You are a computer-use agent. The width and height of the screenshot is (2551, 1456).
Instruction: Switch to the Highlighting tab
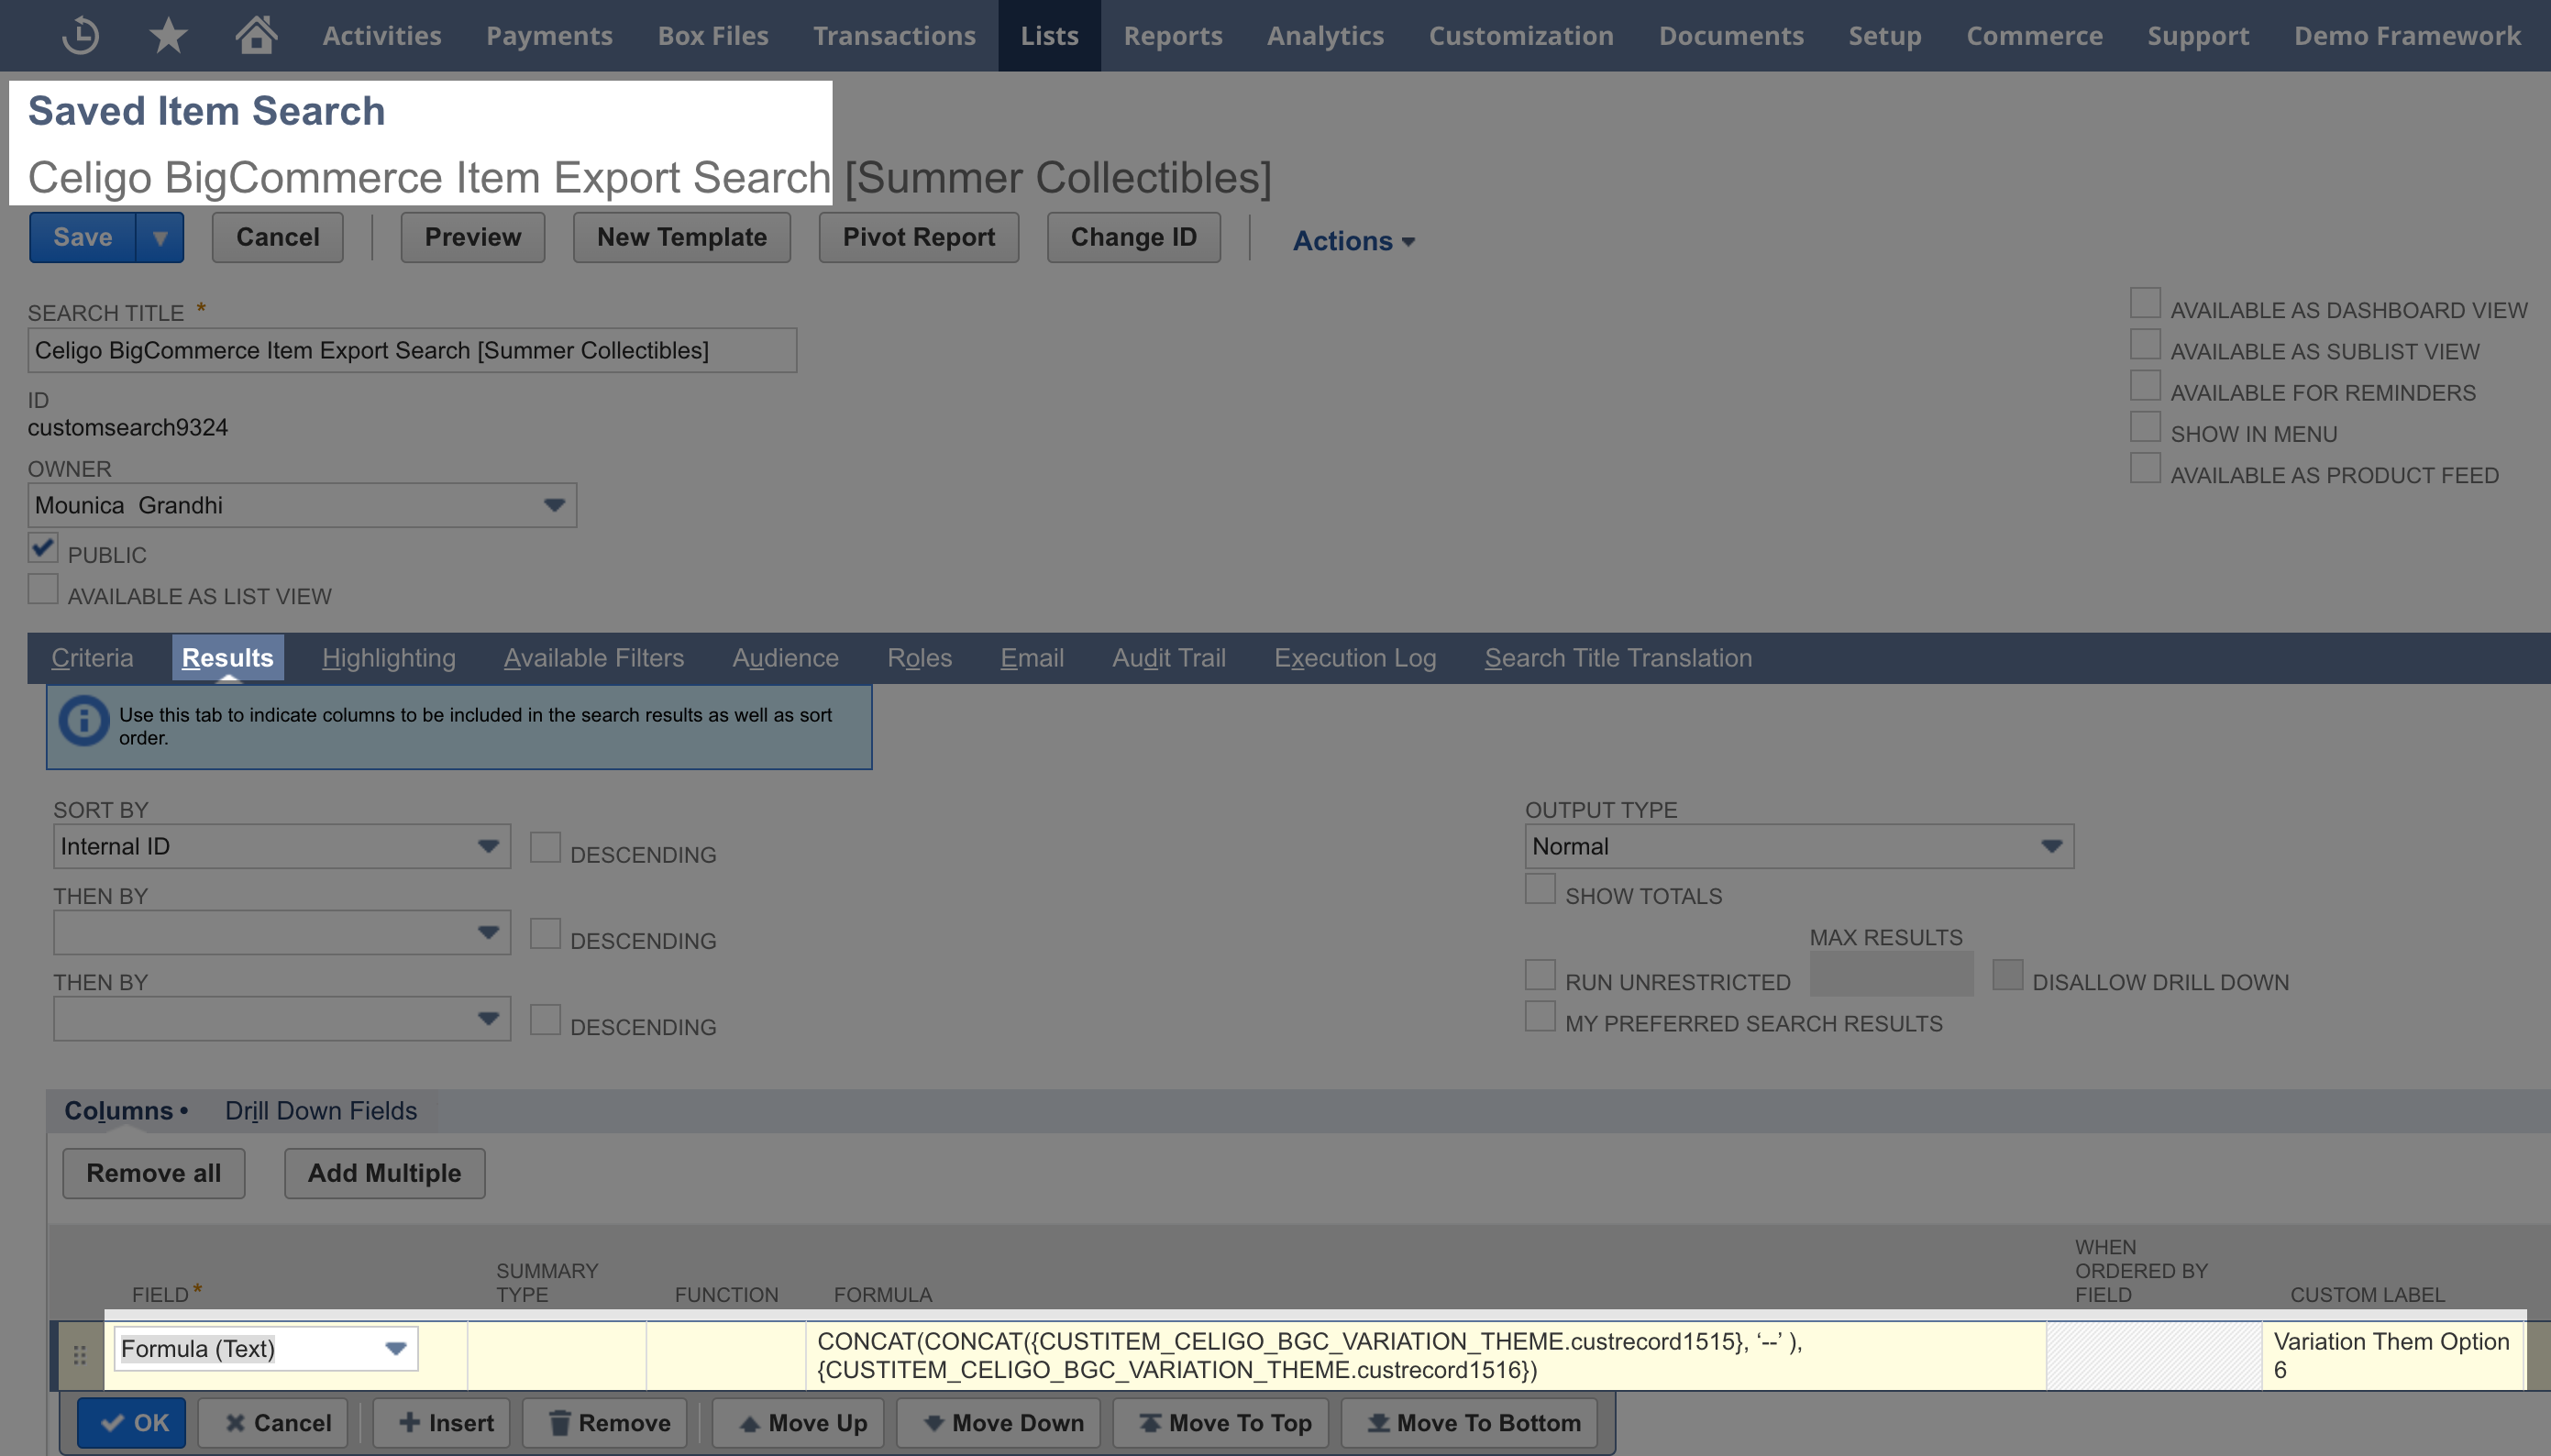388,658
